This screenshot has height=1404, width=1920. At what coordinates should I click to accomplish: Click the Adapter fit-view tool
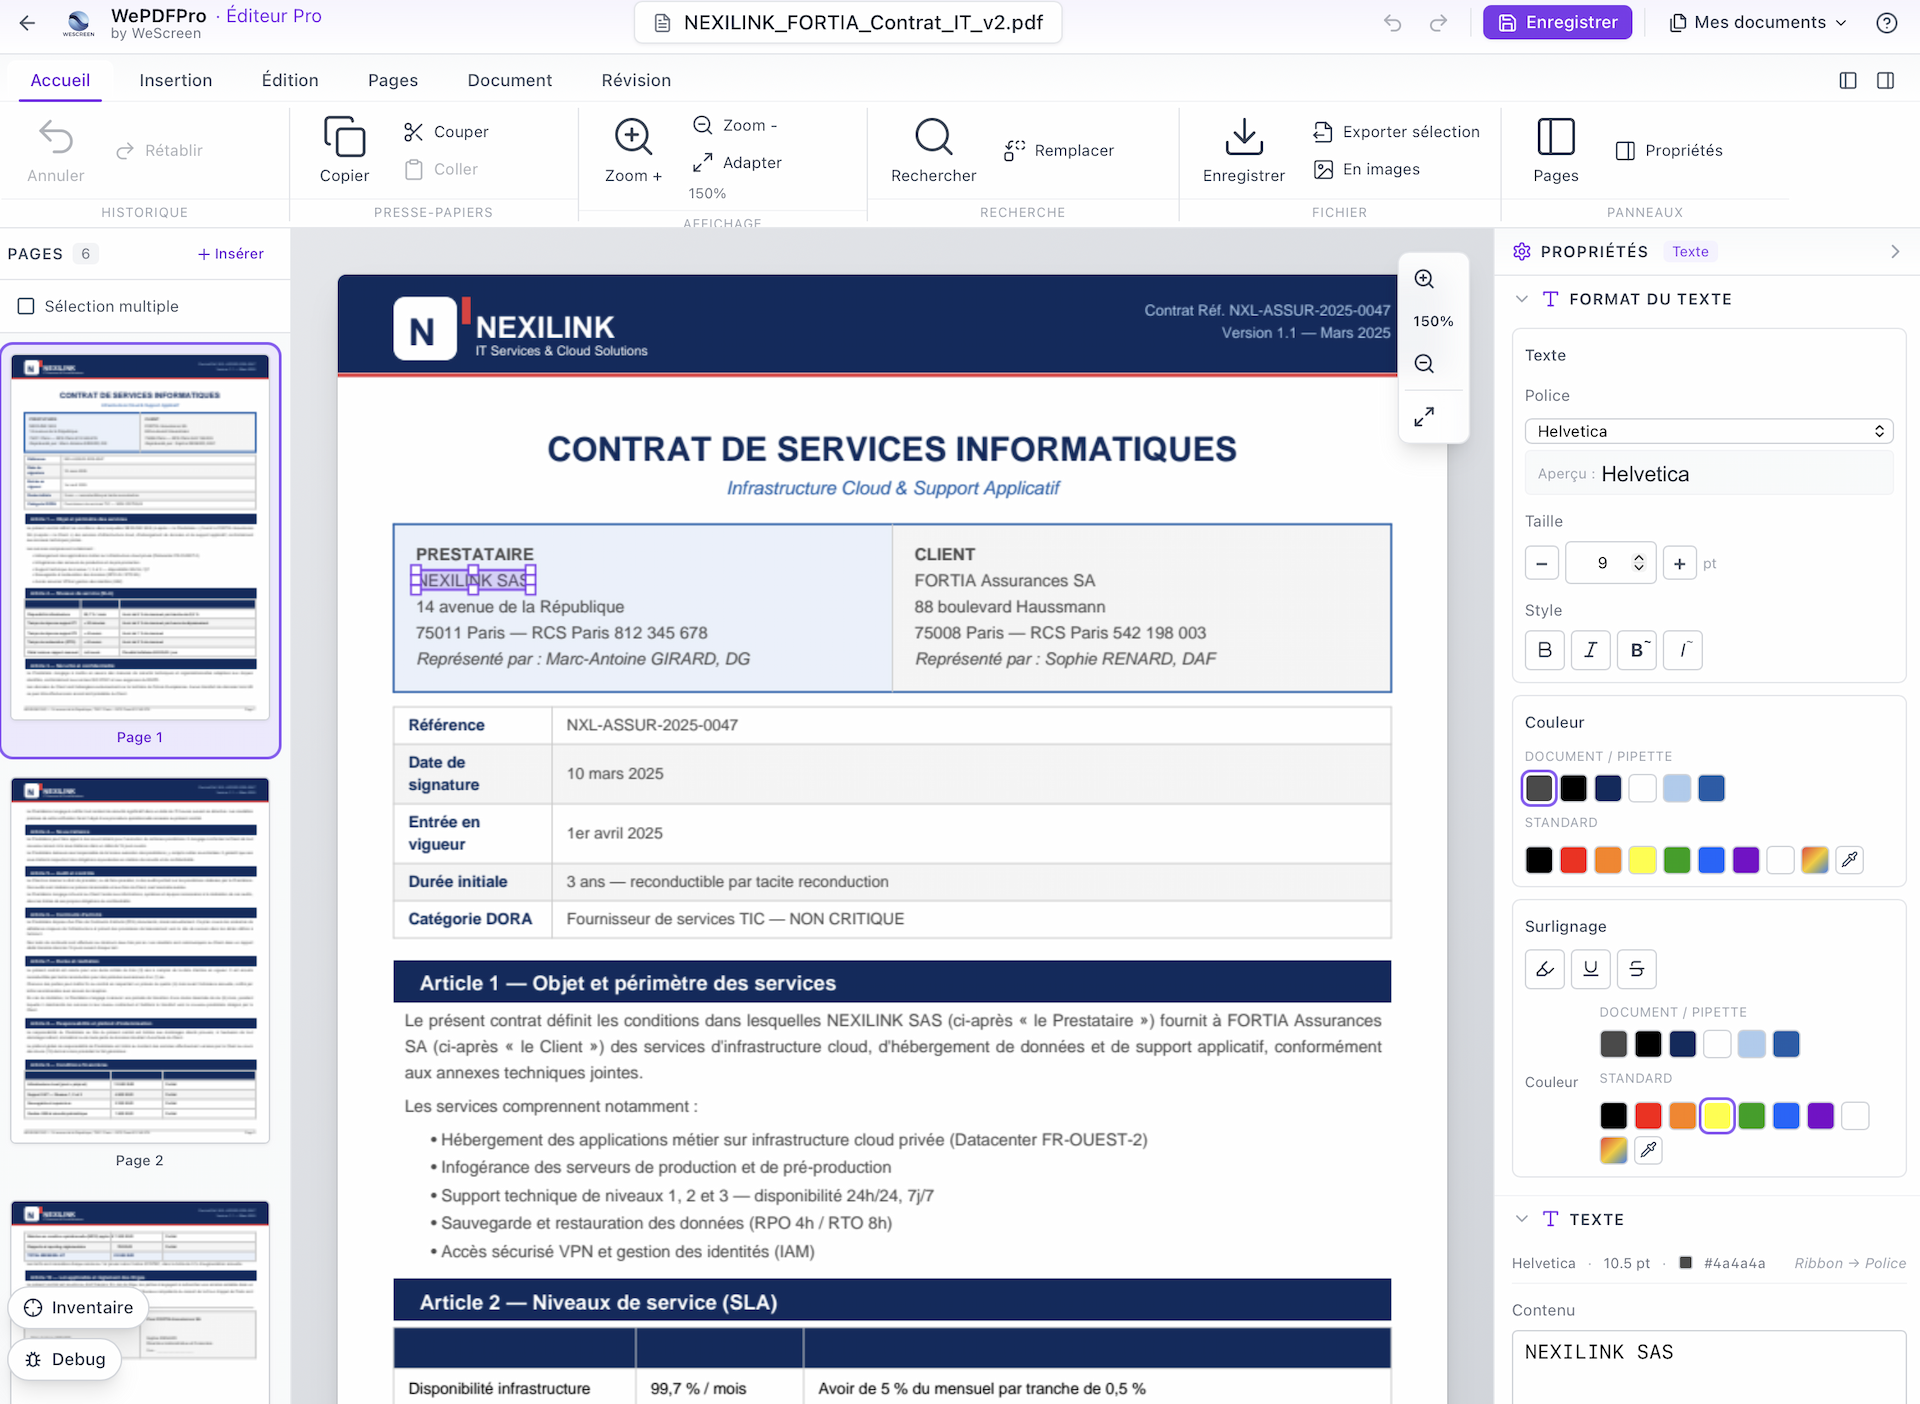point(738,162)
